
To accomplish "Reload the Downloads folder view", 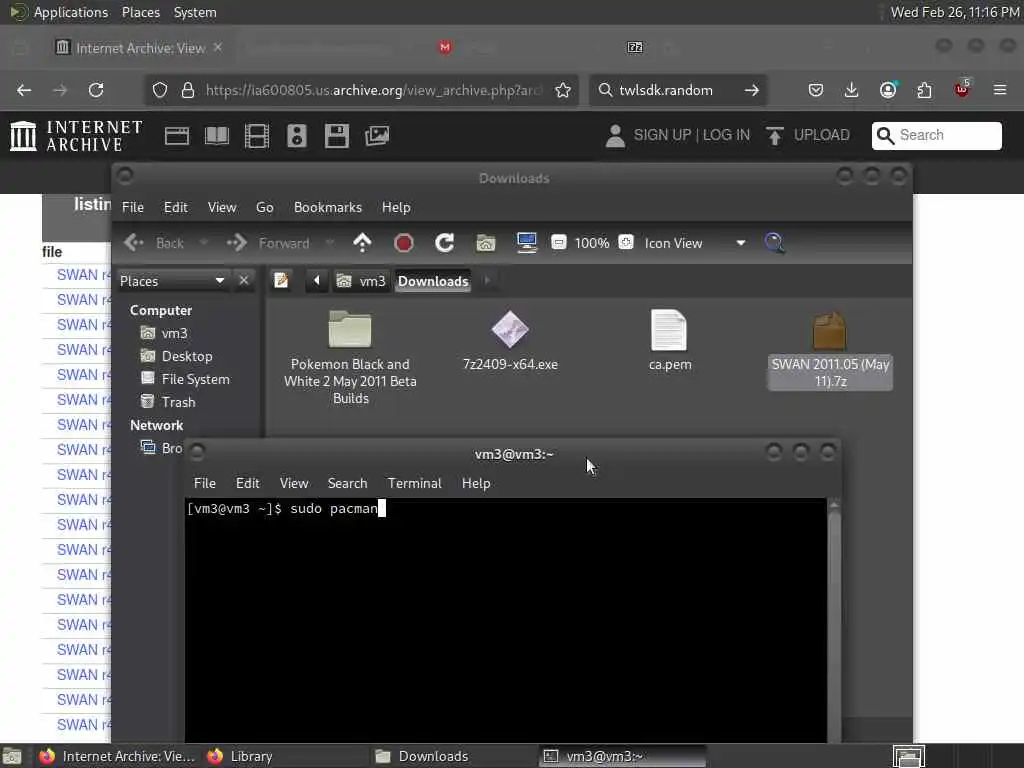I will point(445,243).
